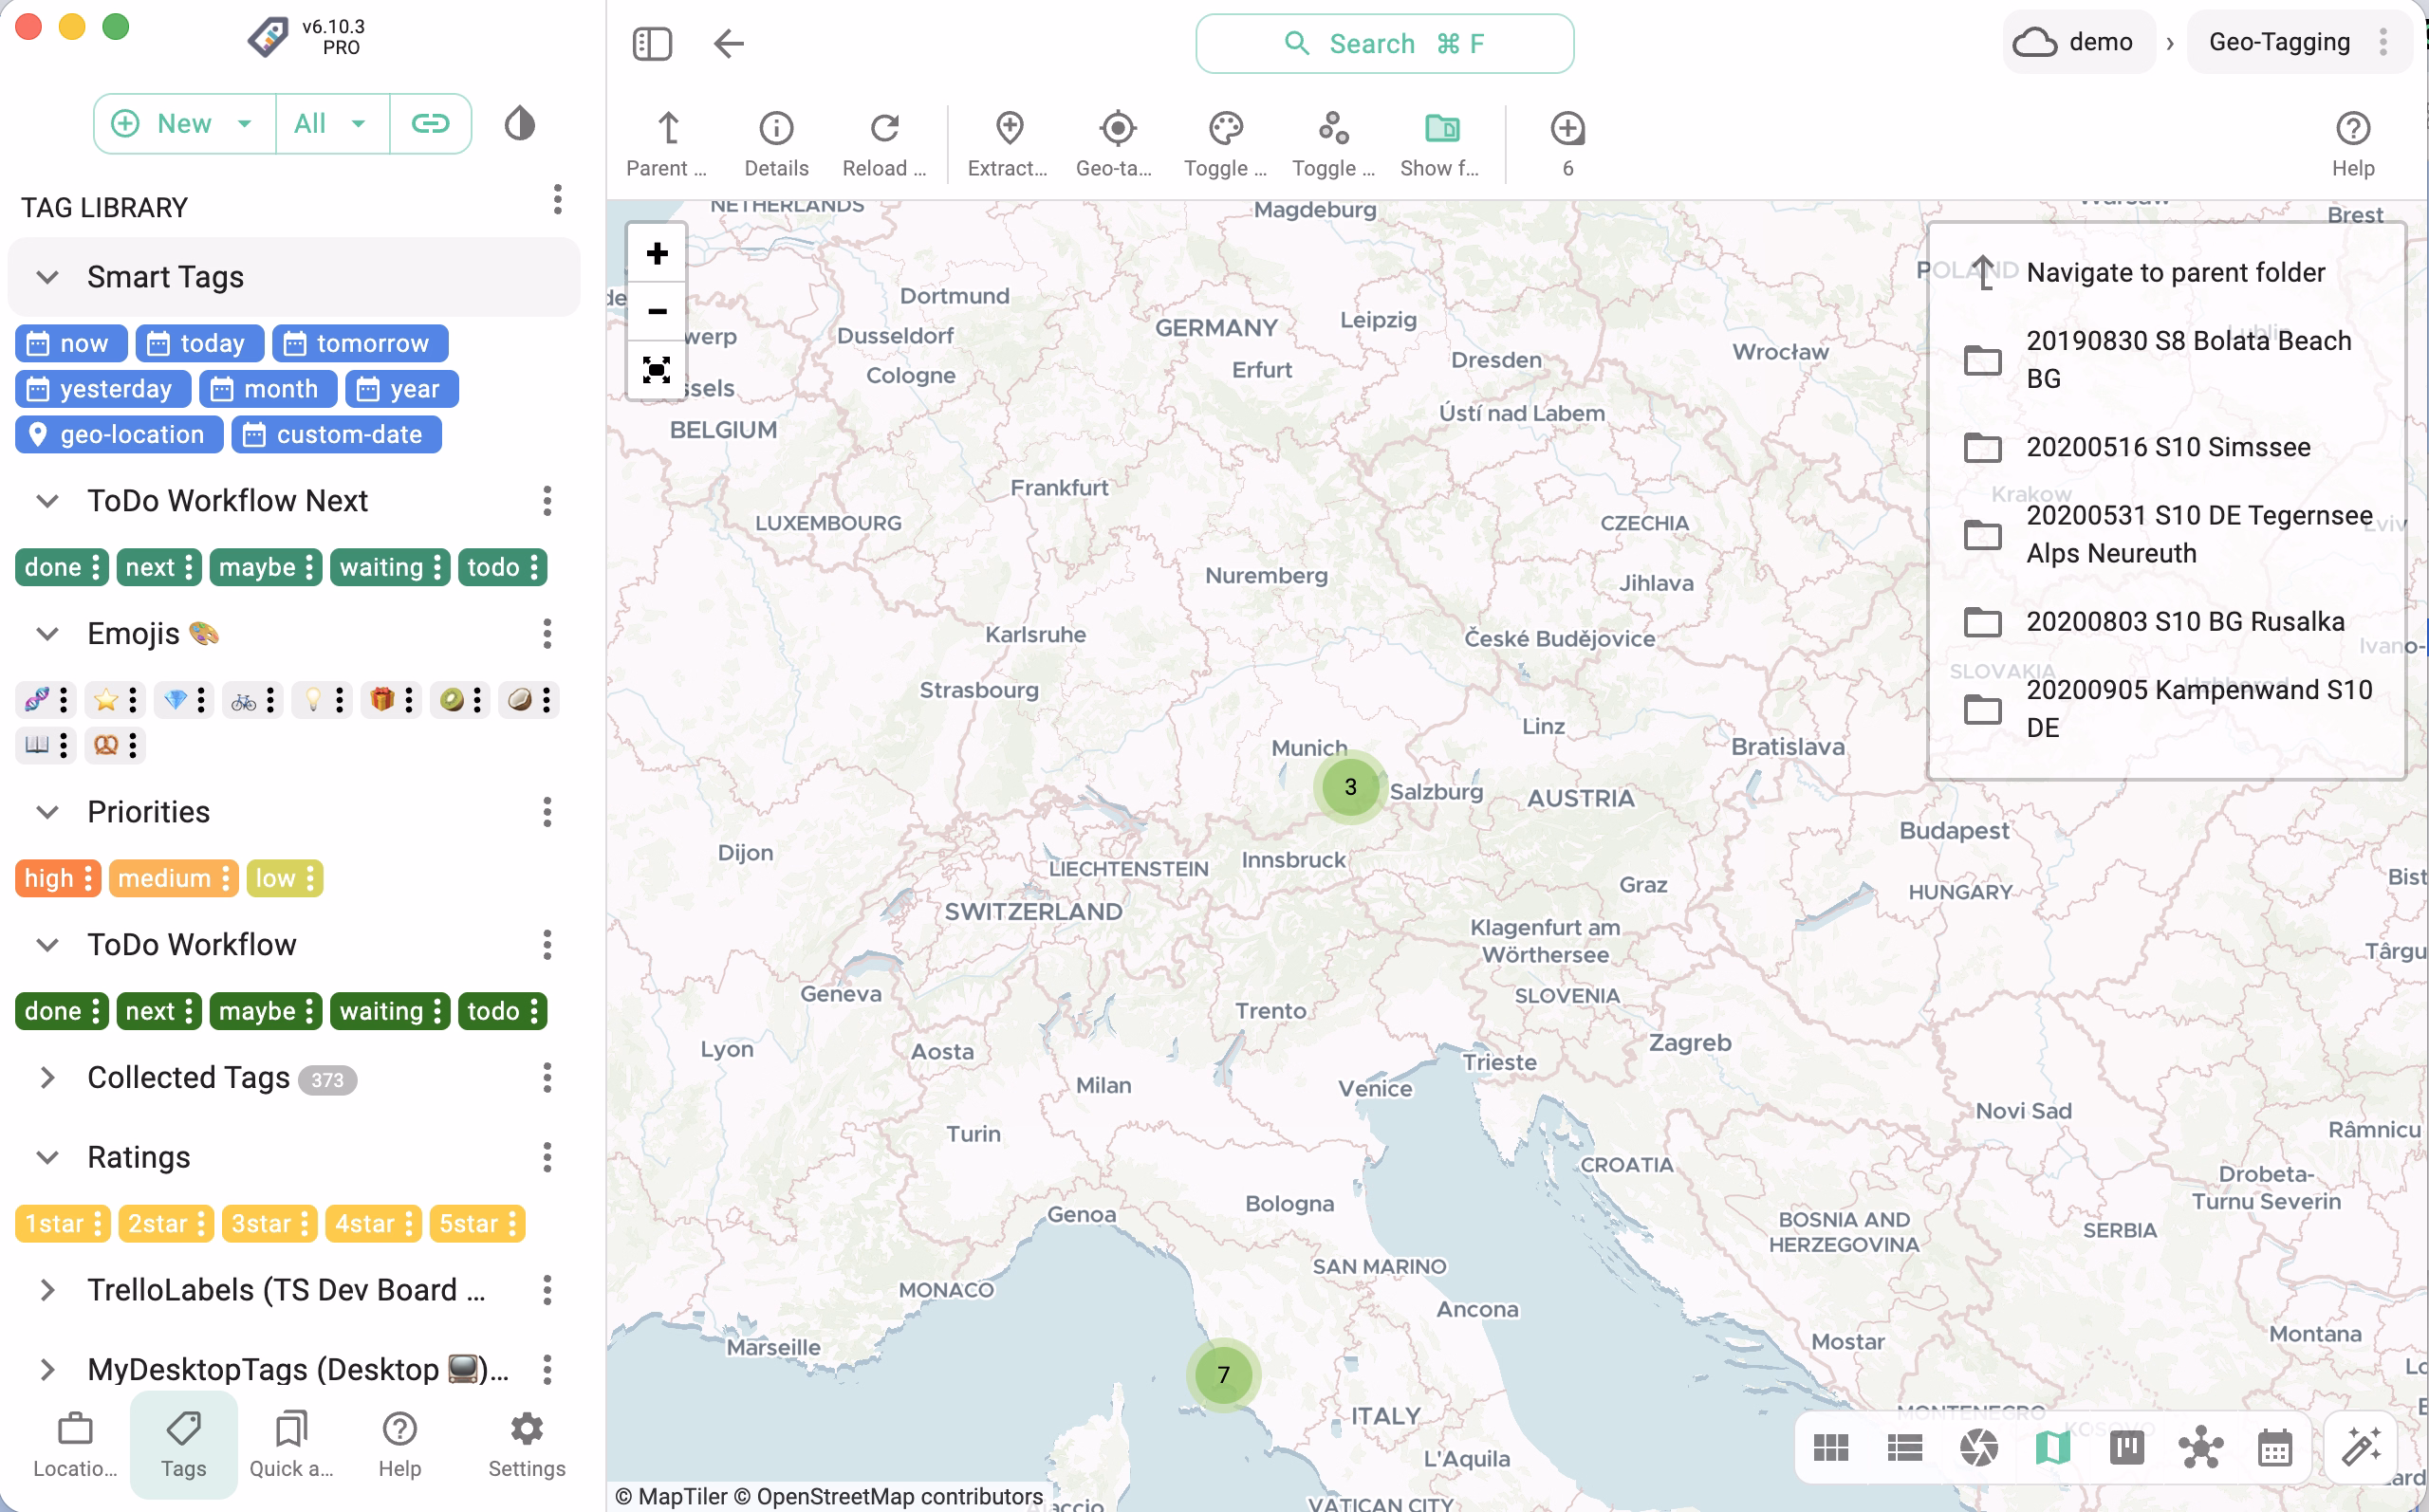Navigate to parent folder via Parent toolbar icon
Image resolution: width=2429 pixels, height=1512 pixels.
click(667, 144)
